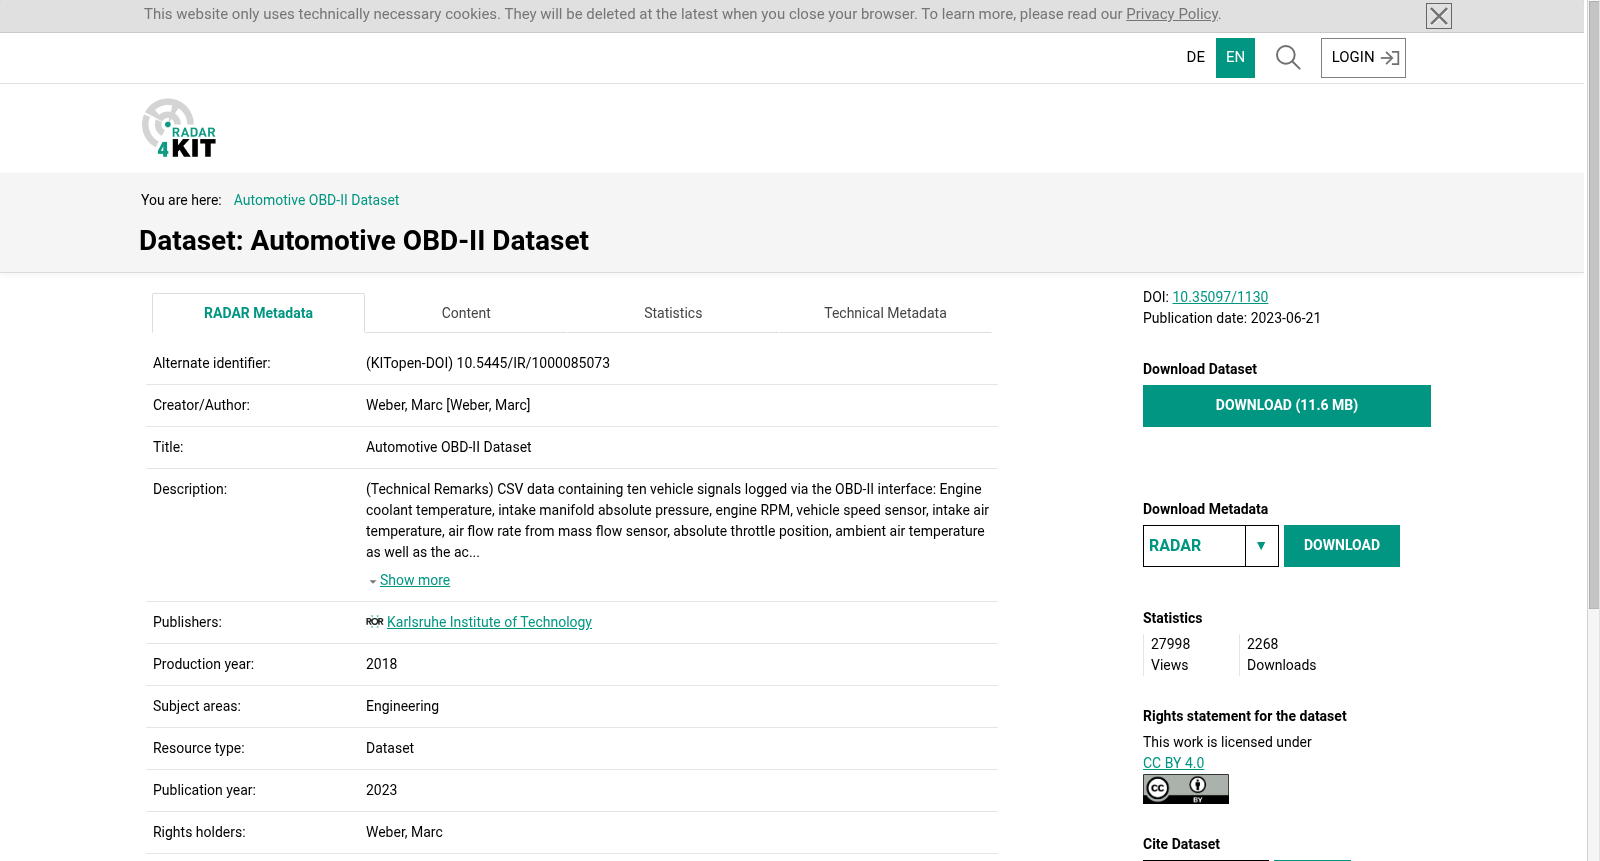Click the RADAR4KIT logo
Screen dimensions: 1600x861
179,128
